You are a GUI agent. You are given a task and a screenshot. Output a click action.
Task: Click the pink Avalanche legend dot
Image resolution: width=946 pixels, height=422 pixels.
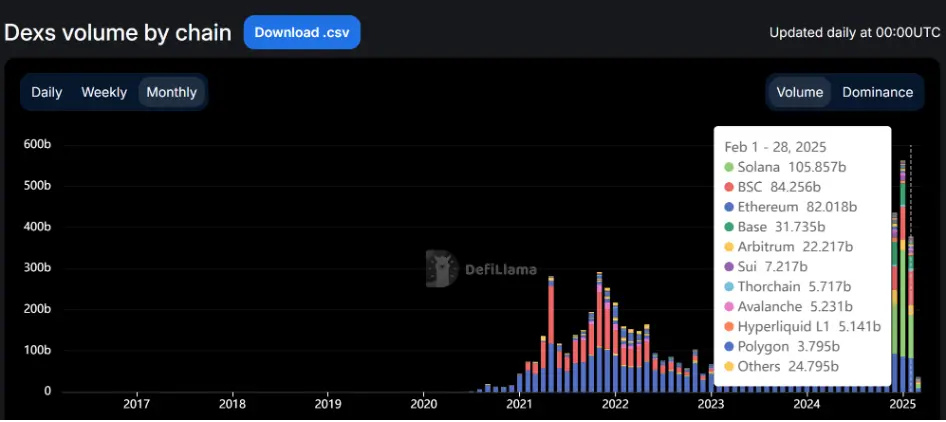pos(730,306)
